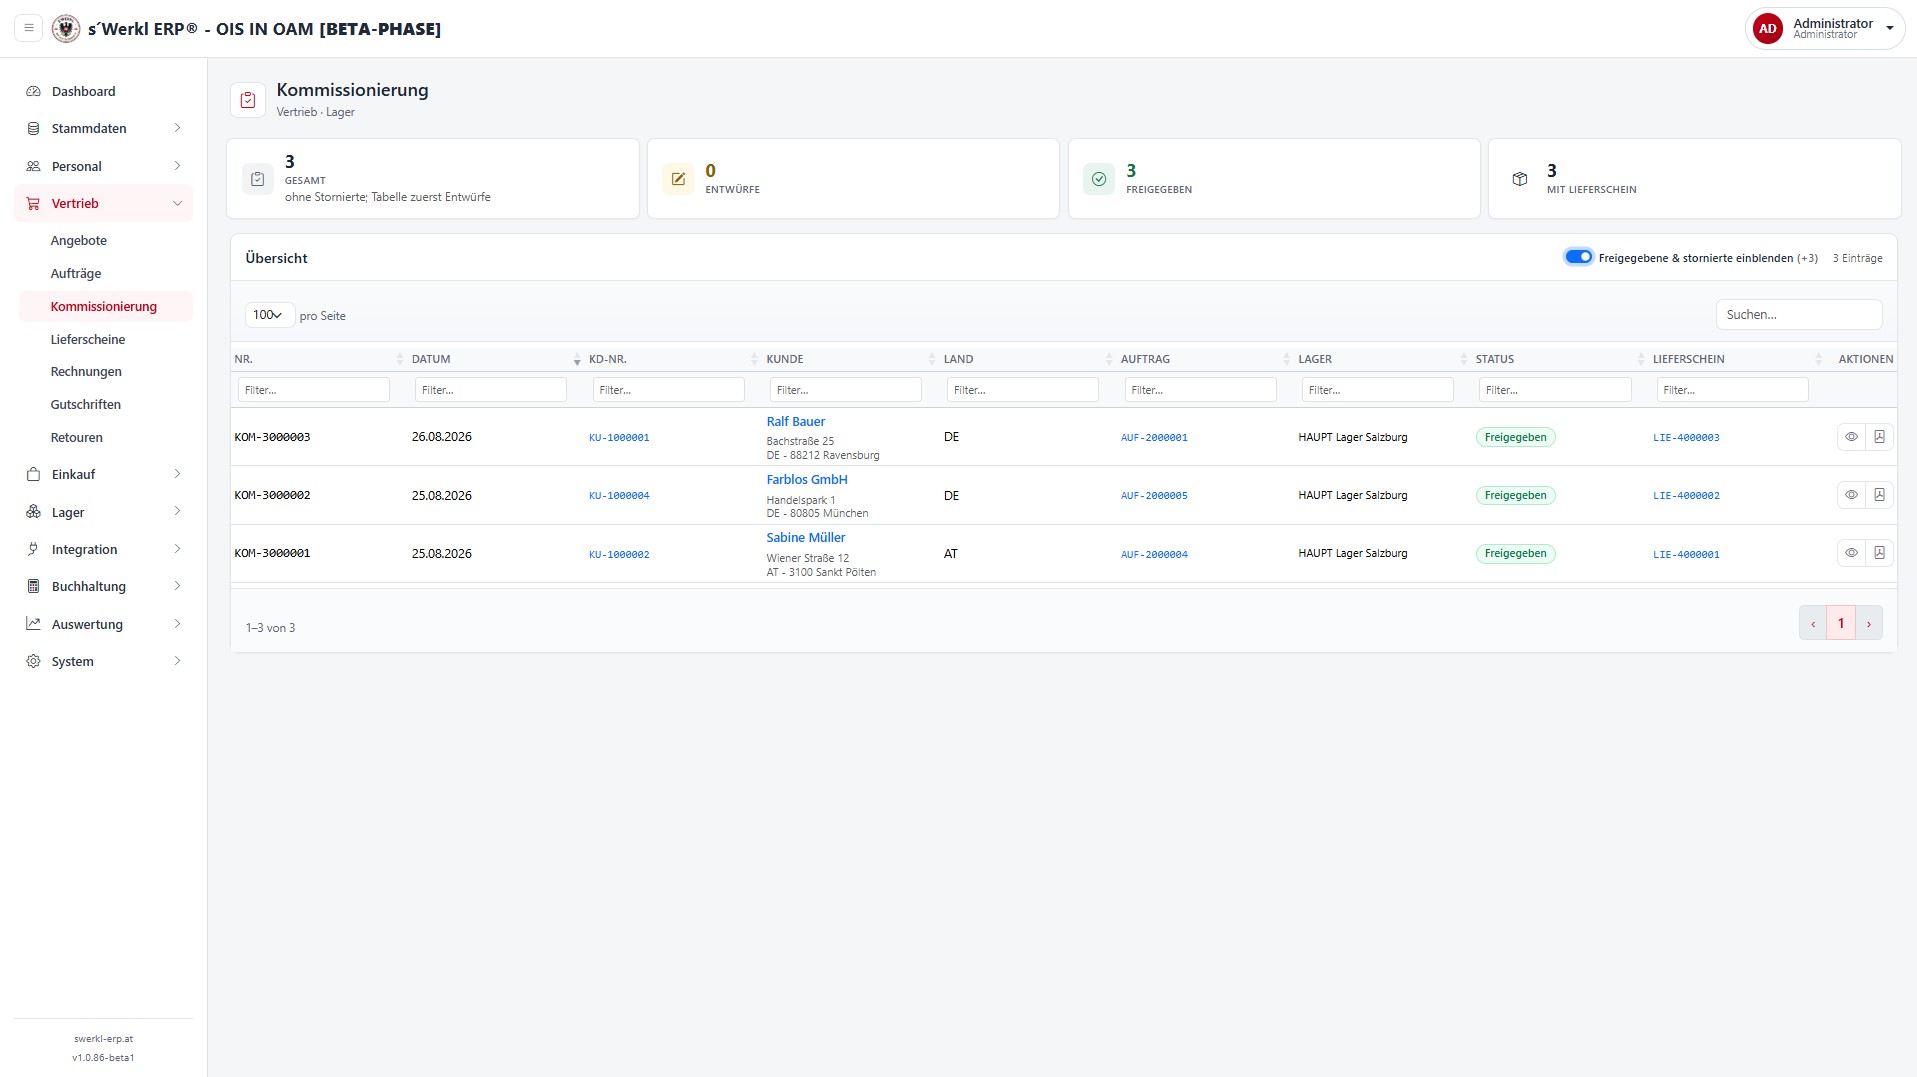Expand the Personal sidebar section
The width and height of the screenshot is (1917, 1077).
104,166
